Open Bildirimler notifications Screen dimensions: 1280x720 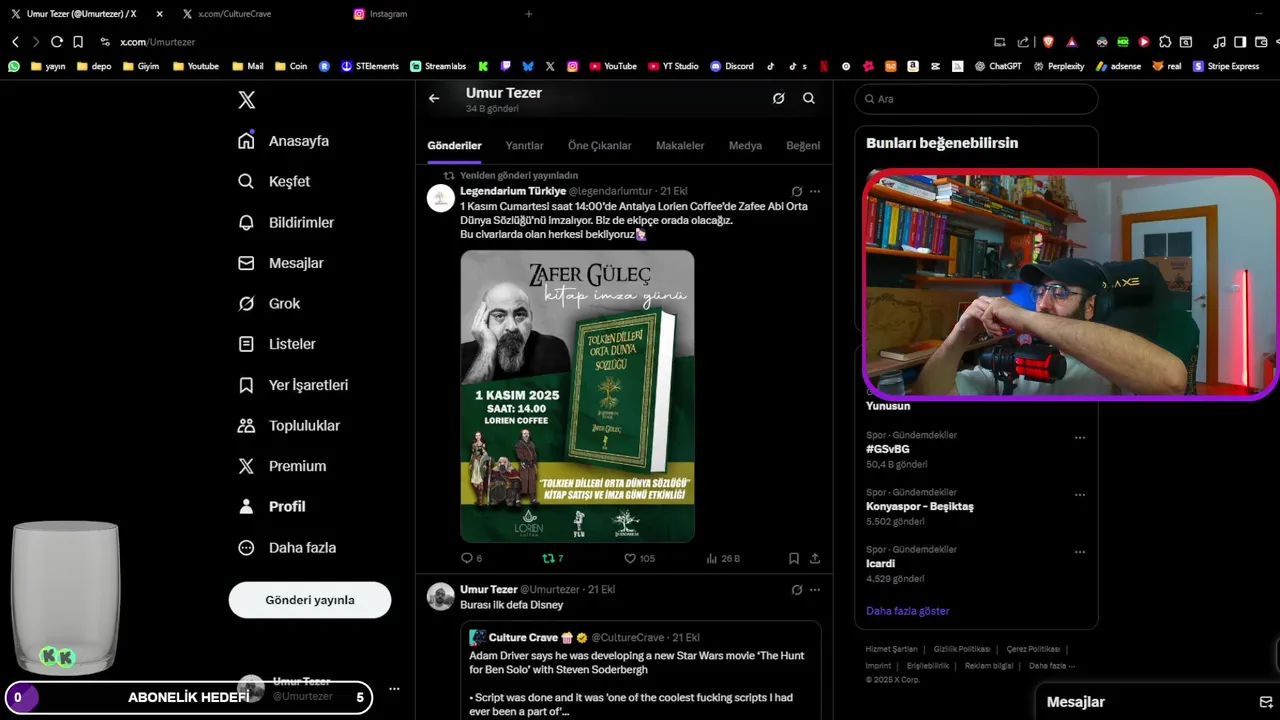pyautogui.click(x=285, y=222)
